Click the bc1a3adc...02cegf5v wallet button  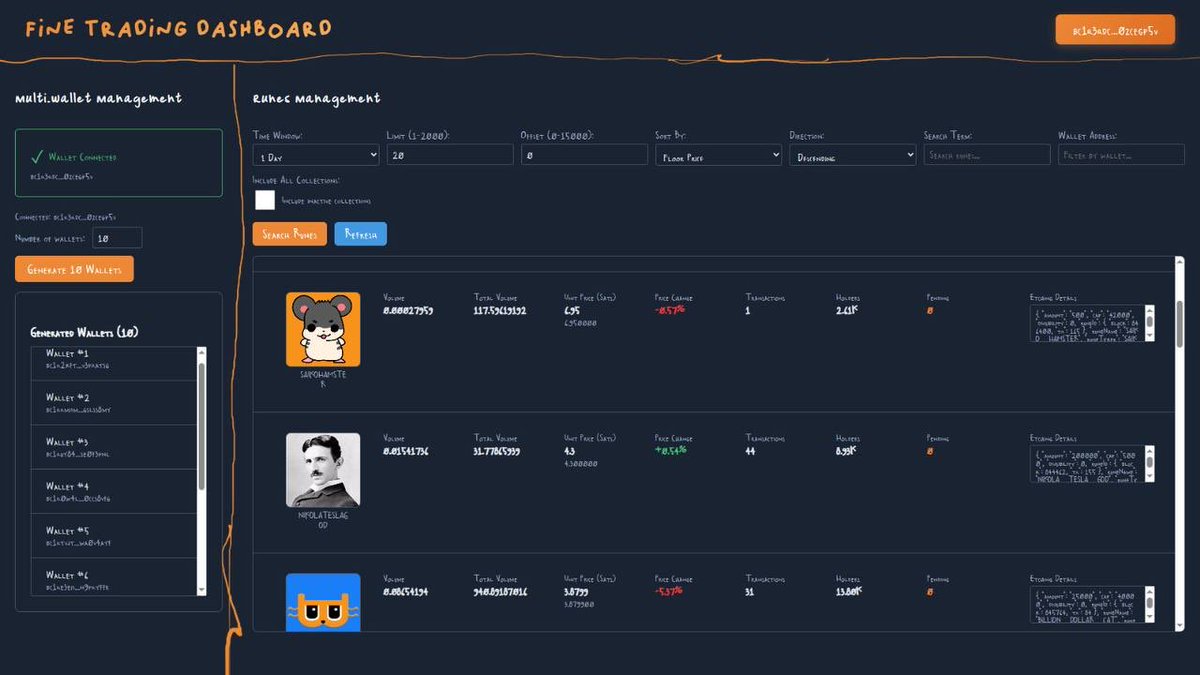point(1114,30)
